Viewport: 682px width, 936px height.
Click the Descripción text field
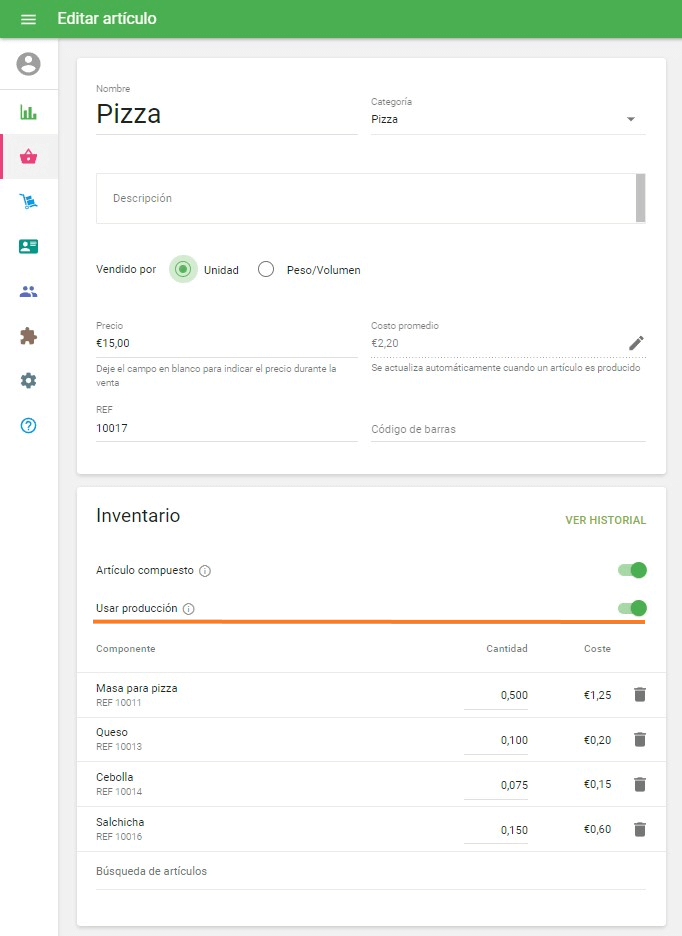365,198
